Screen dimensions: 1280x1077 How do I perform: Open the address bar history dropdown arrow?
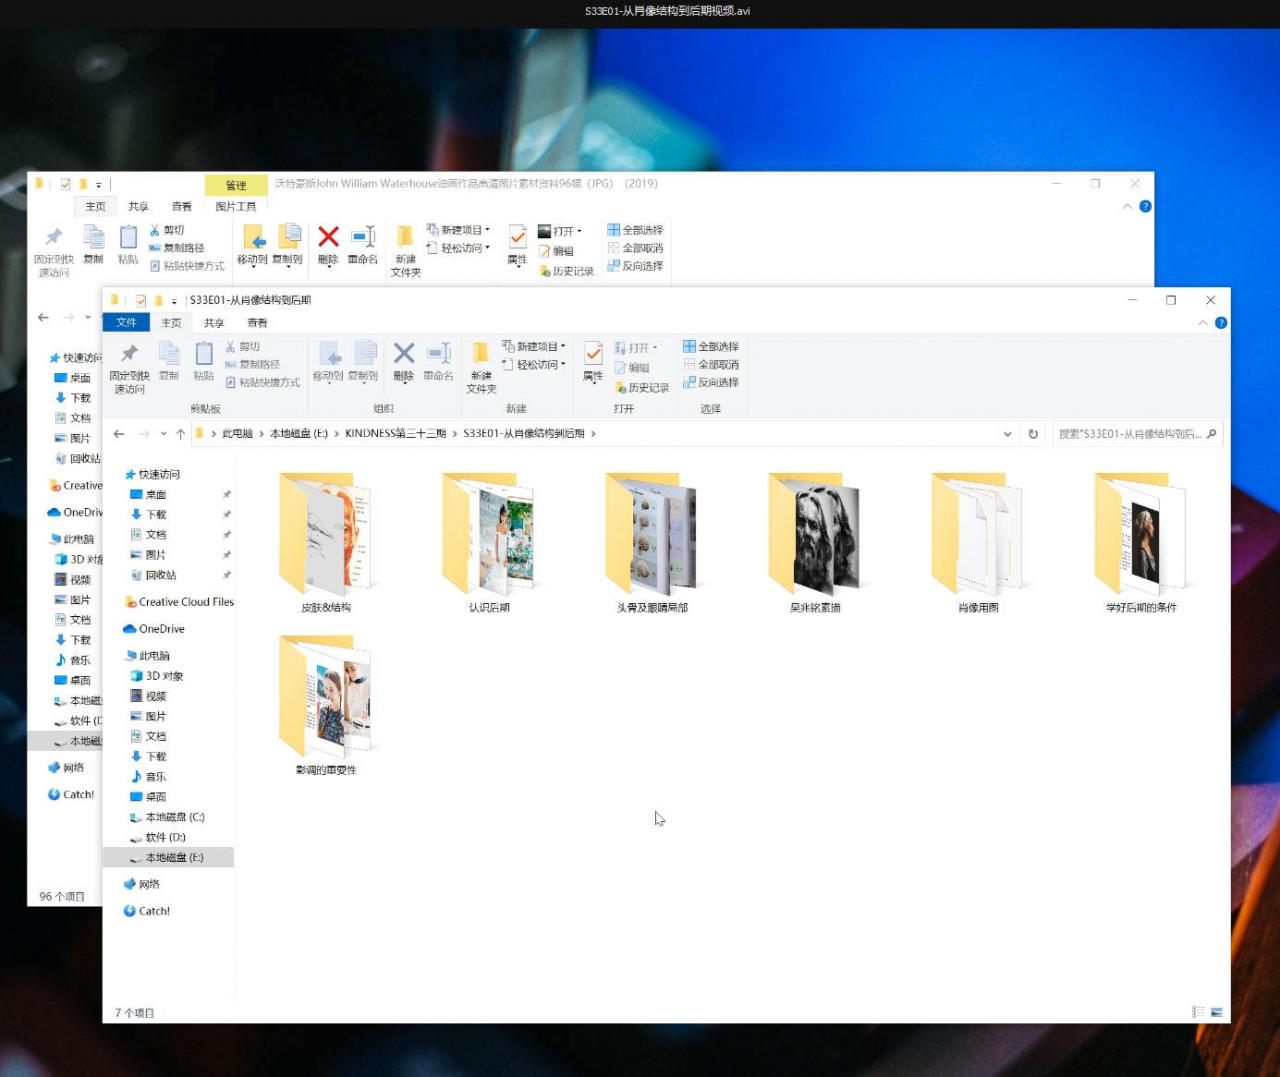pos(1007,434)
